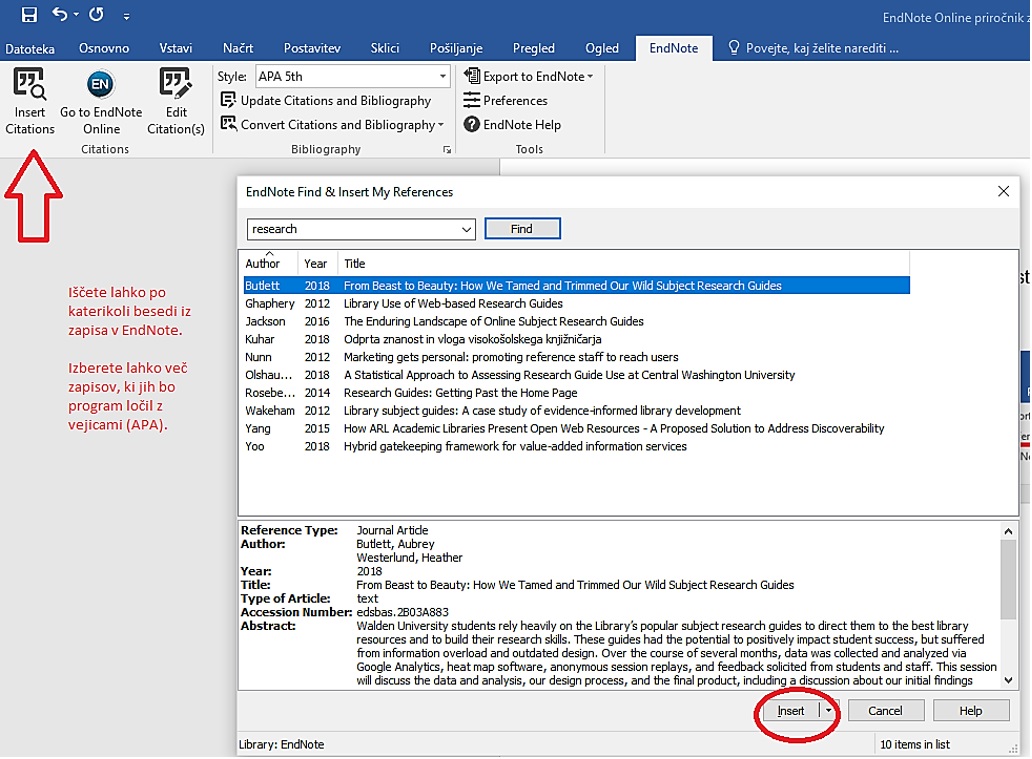Select the Ghaphery 2012 reference row

point(576,303)
